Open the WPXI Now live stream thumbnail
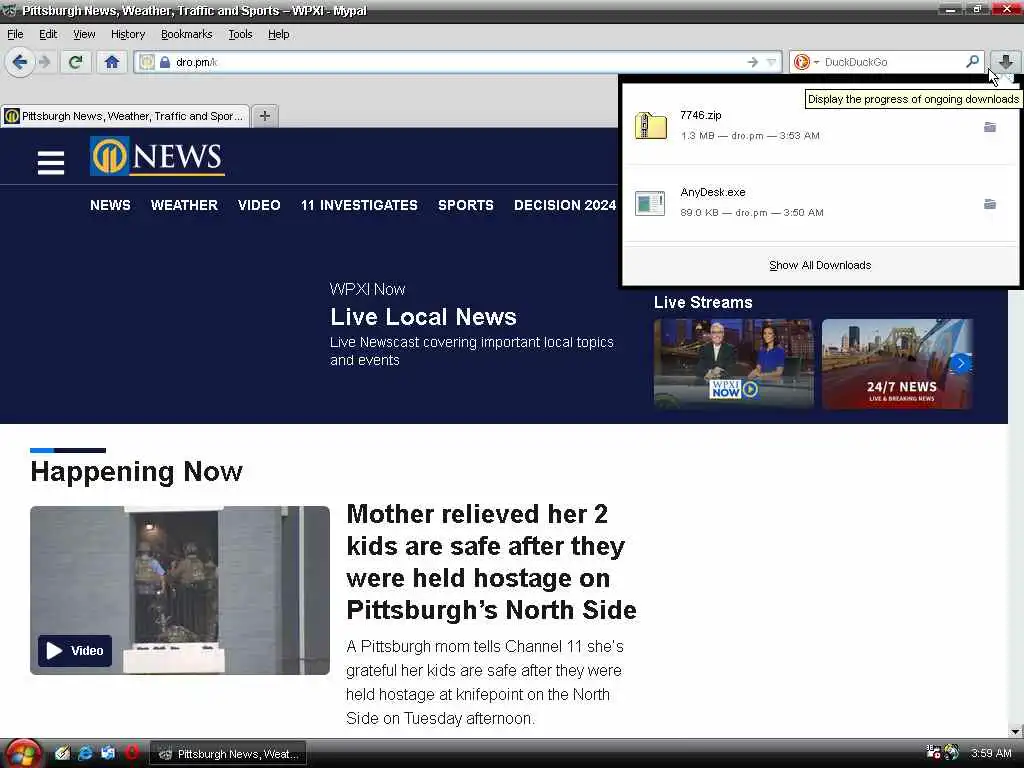Viewport: 1024px width, 768px height. click(733, 364)
